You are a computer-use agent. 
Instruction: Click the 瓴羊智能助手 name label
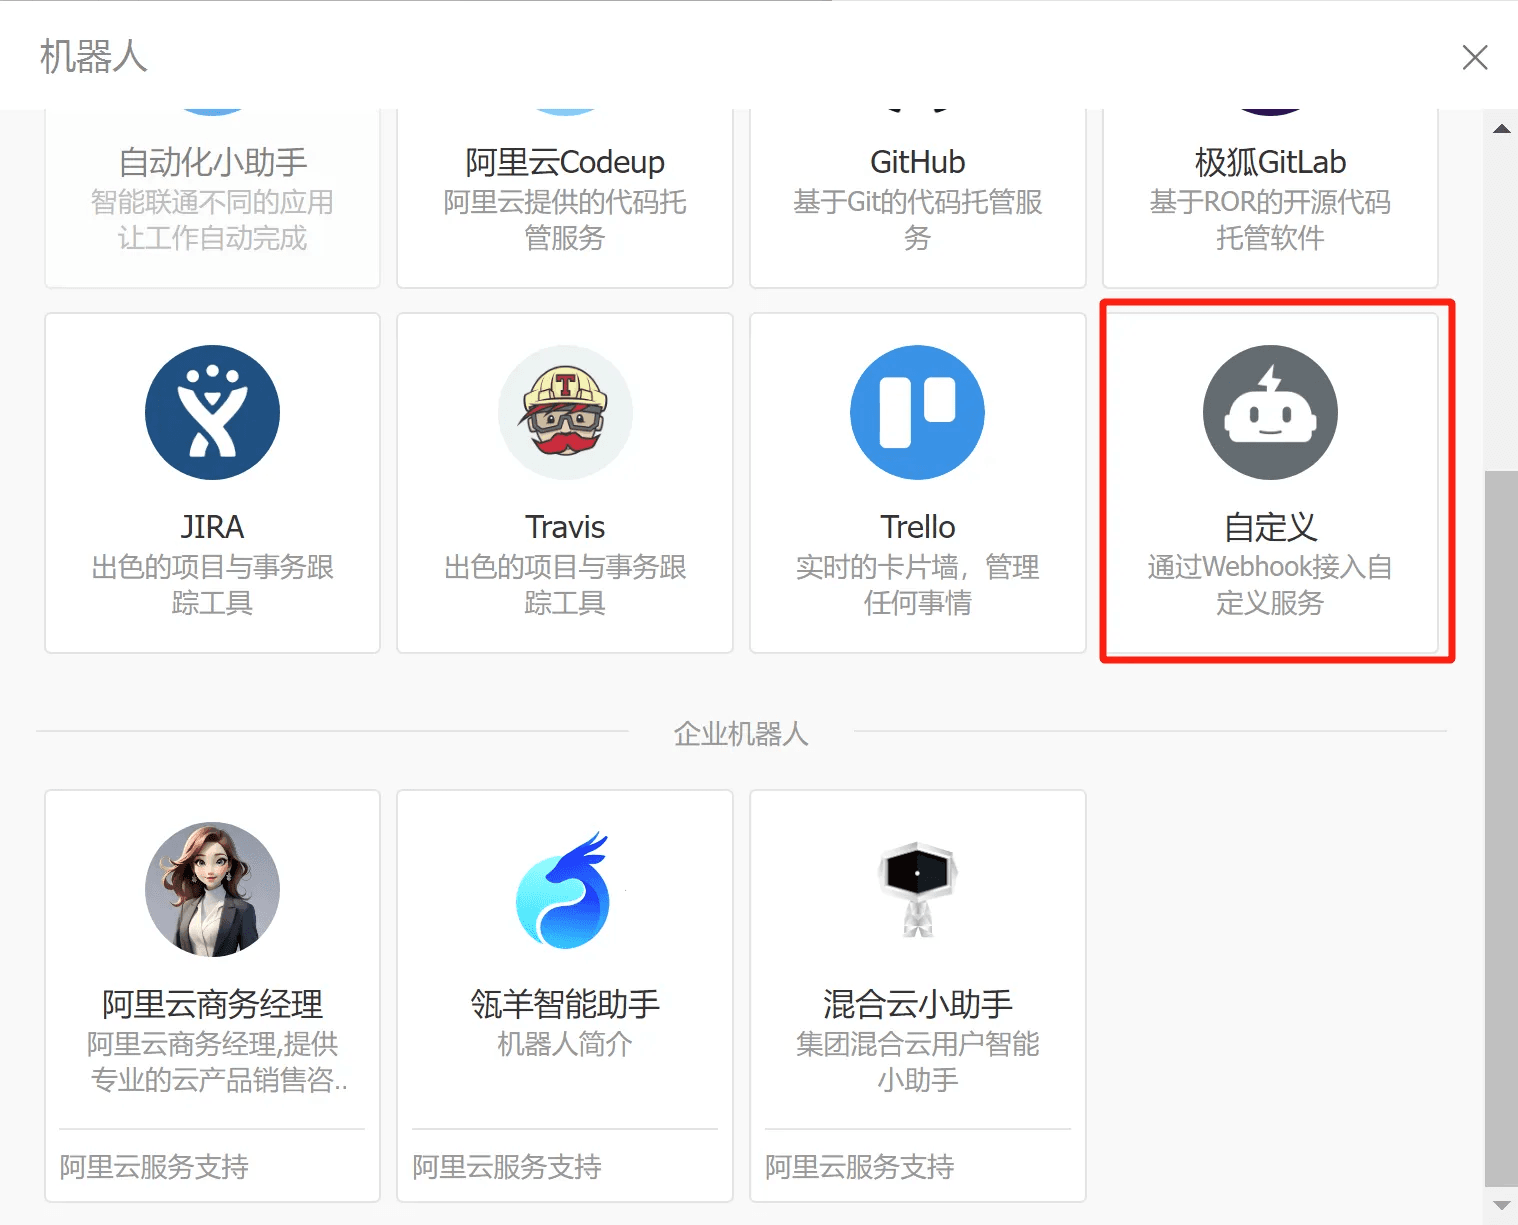point(565,1004)
